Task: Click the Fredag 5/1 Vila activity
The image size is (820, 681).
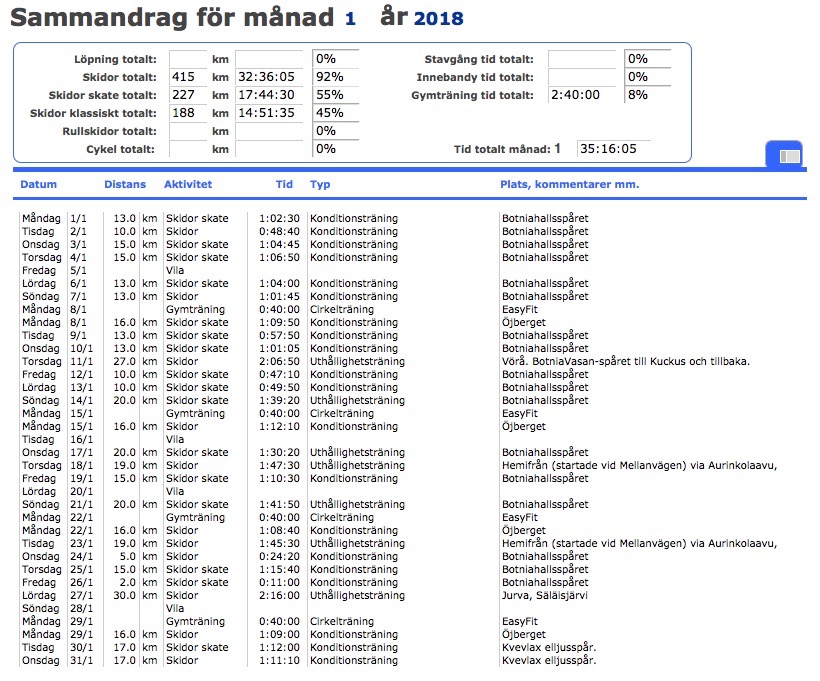Action: point(174,270)
